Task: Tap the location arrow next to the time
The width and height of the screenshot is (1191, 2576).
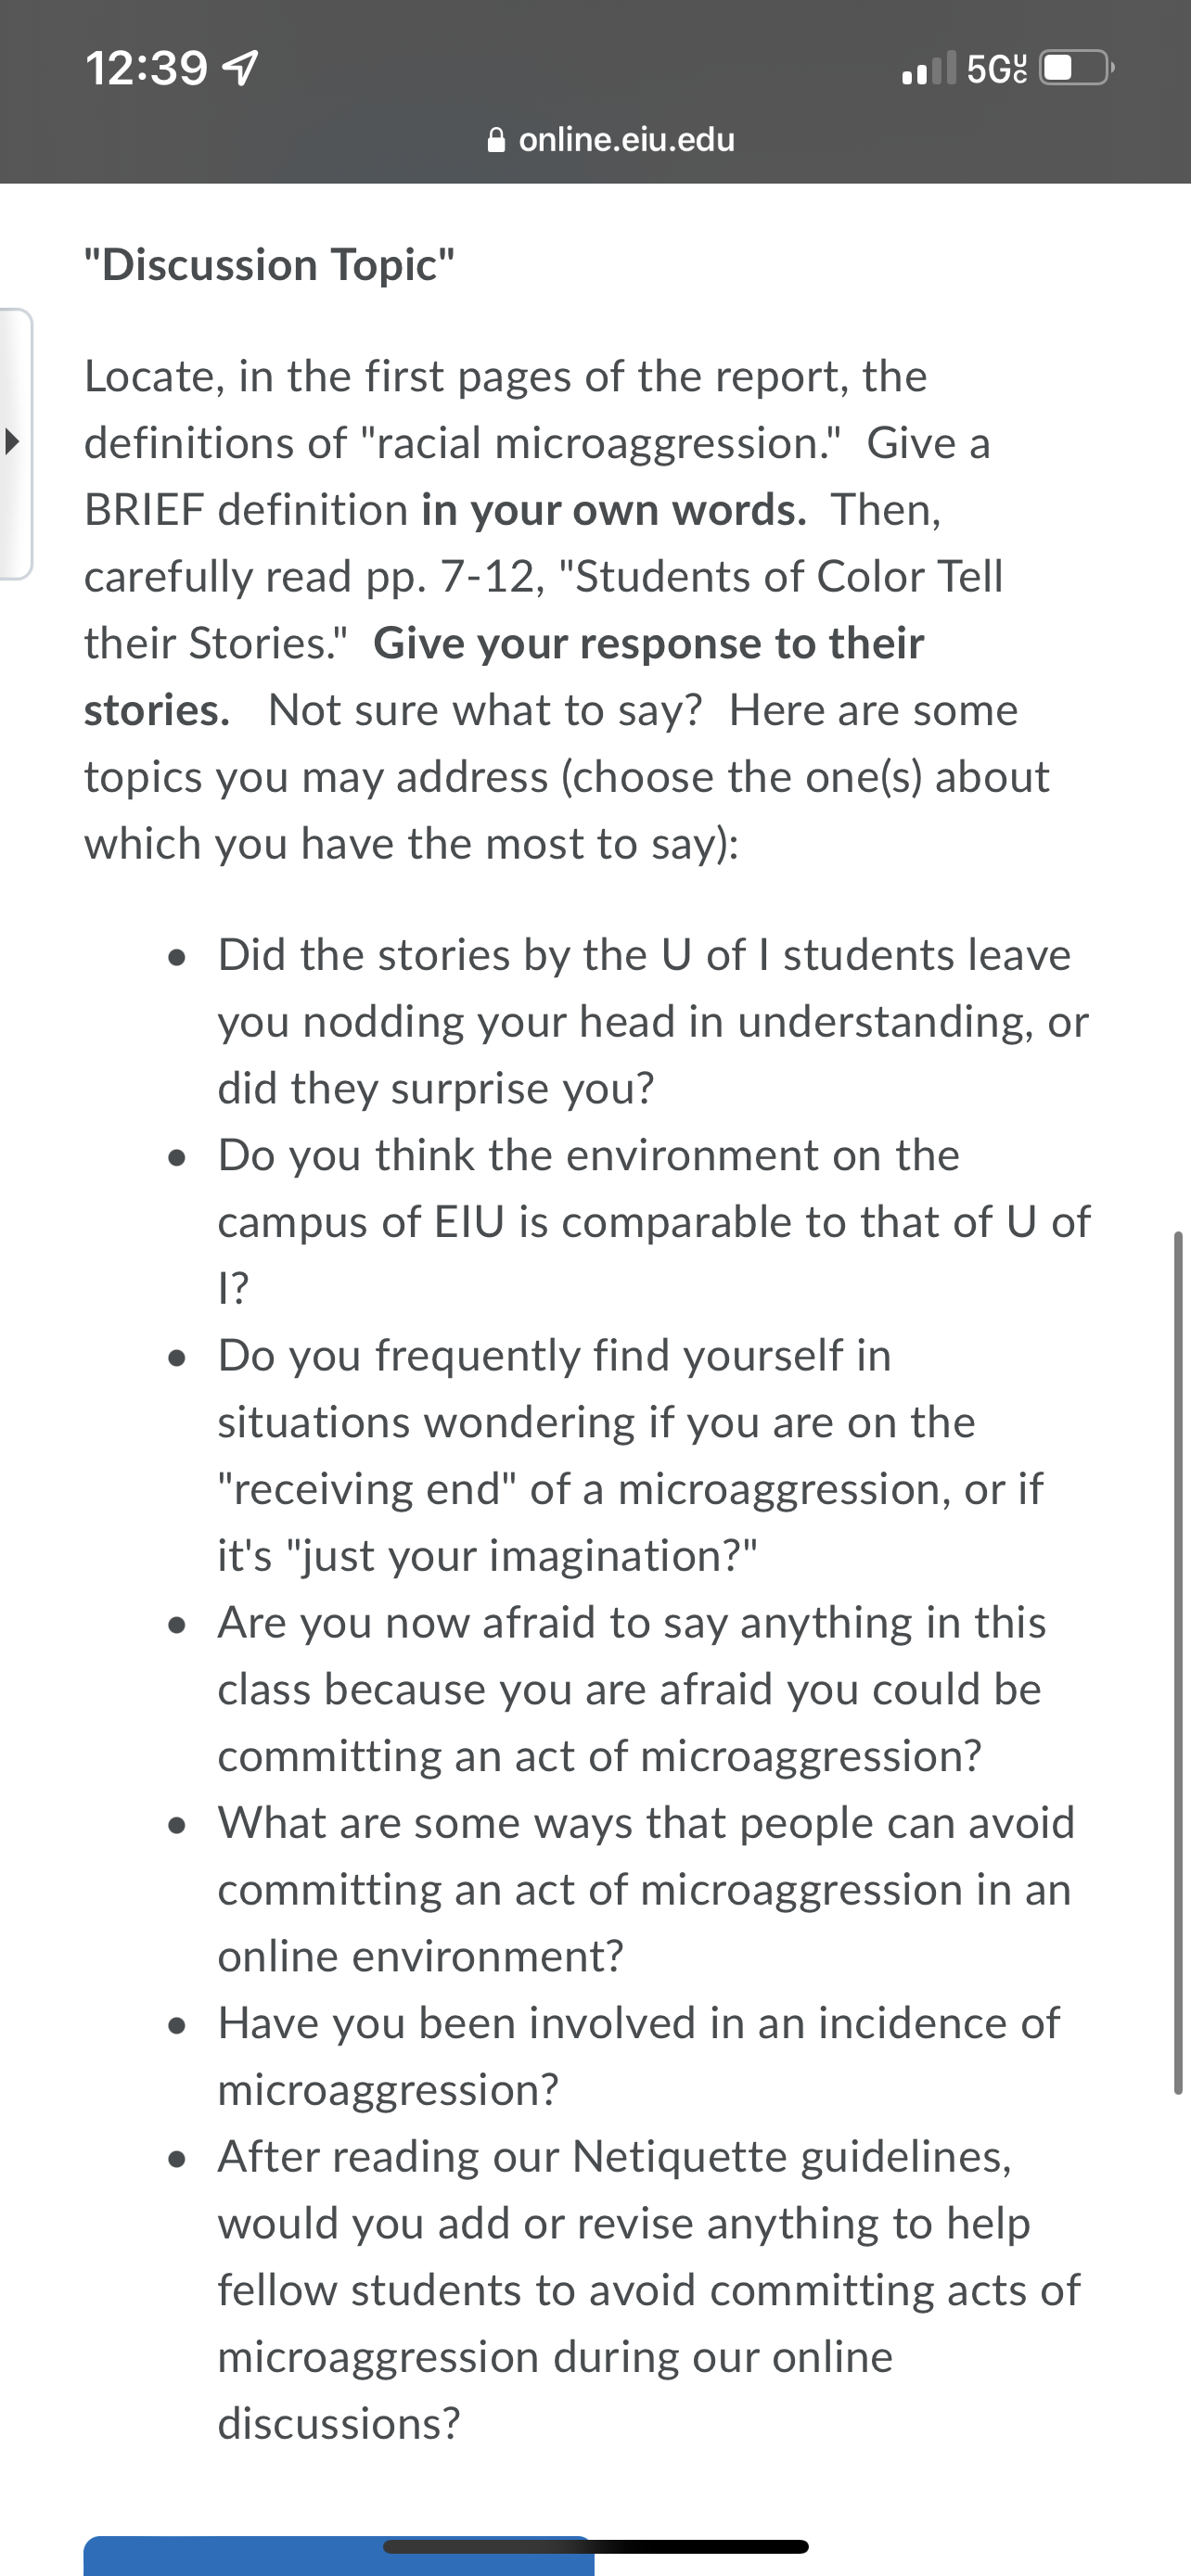Action: [x=241, y=69]
